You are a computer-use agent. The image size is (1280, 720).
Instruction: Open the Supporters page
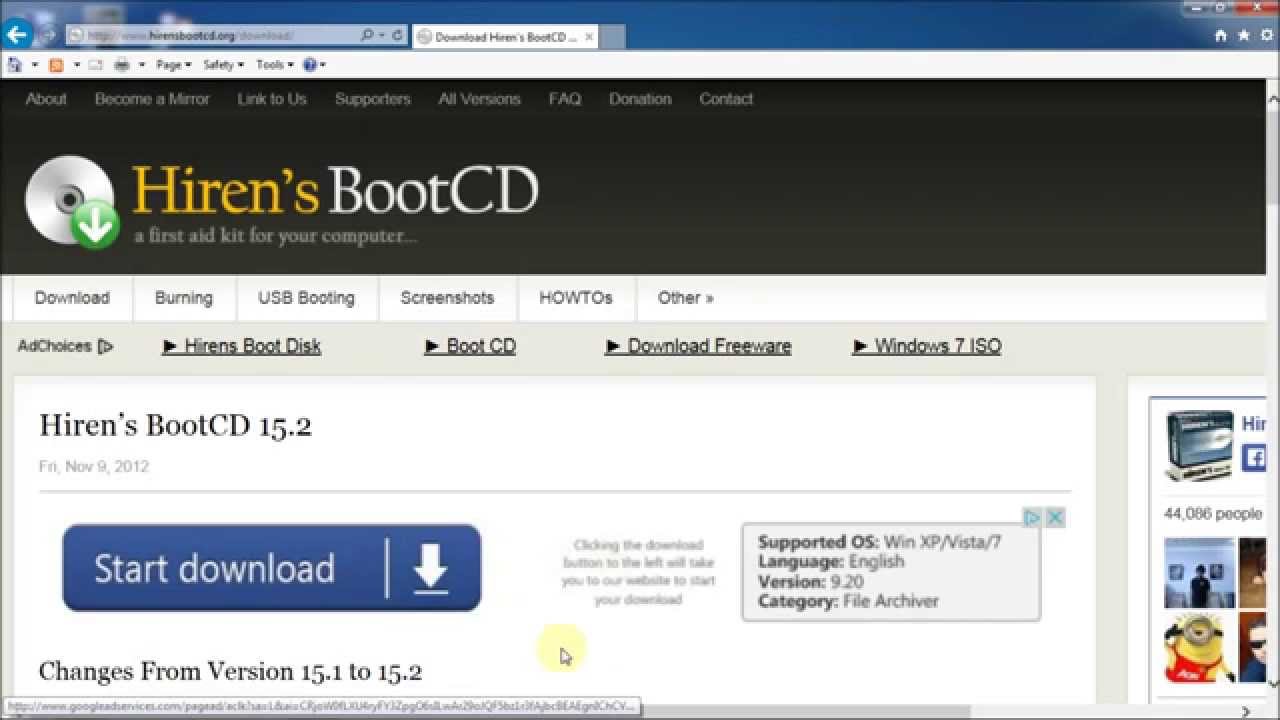(373, 99)
